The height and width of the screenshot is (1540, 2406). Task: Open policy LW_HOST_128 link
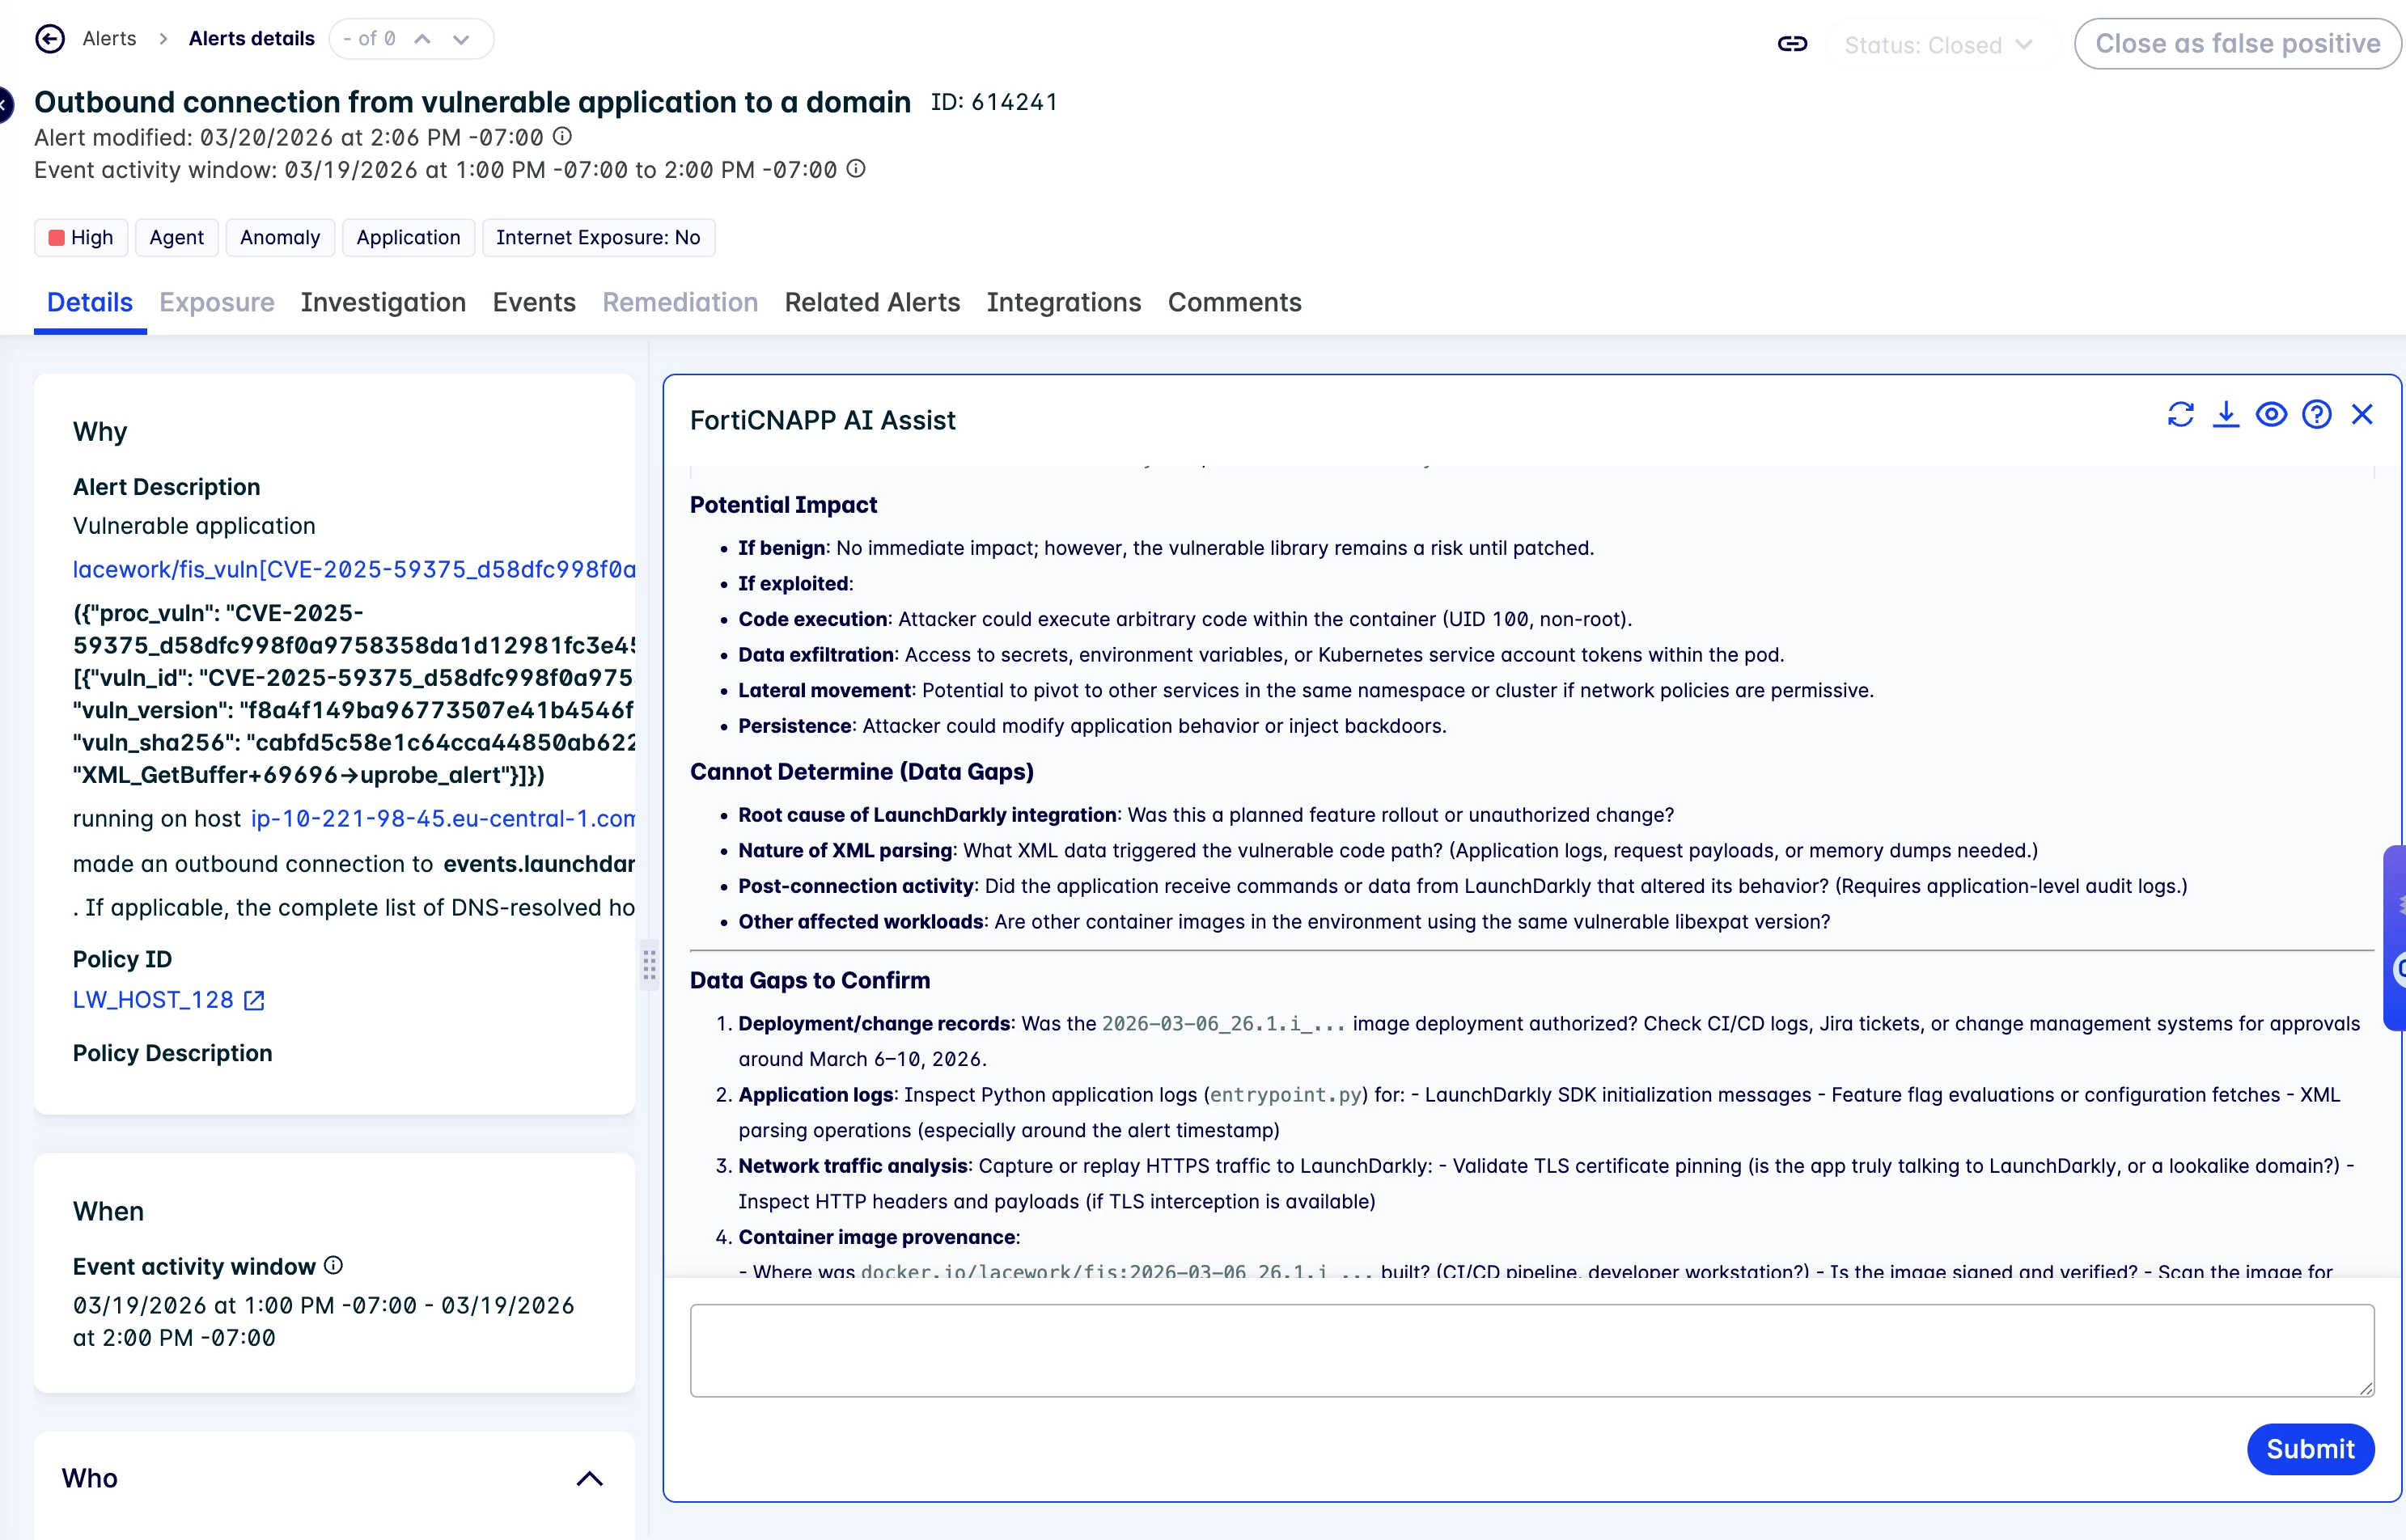click(153, 1000)
